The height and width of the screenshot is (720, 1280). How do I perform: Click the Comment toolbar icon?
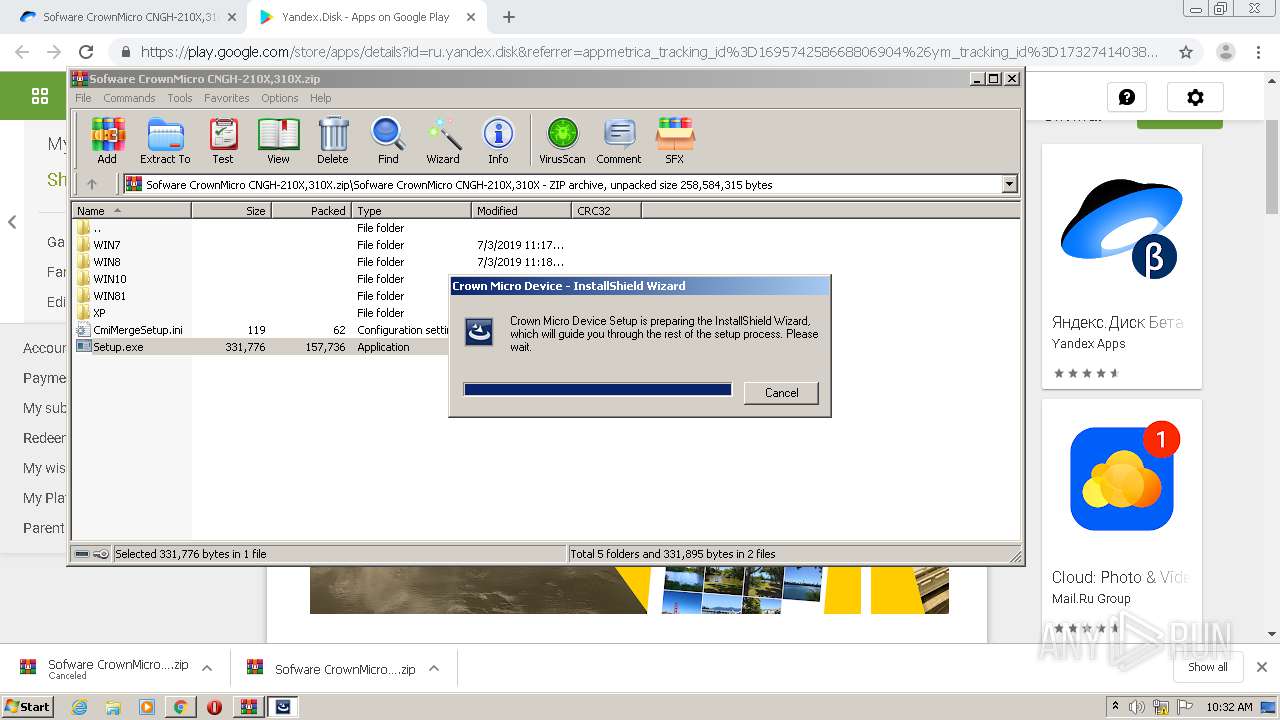coord(619,140)
